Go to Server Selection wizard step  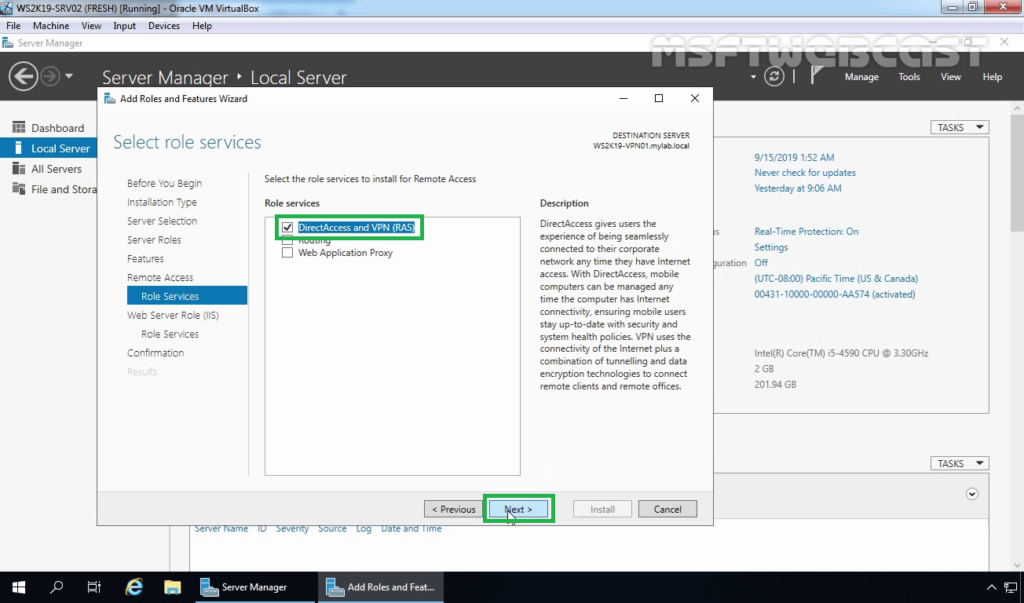coord(162,221)
